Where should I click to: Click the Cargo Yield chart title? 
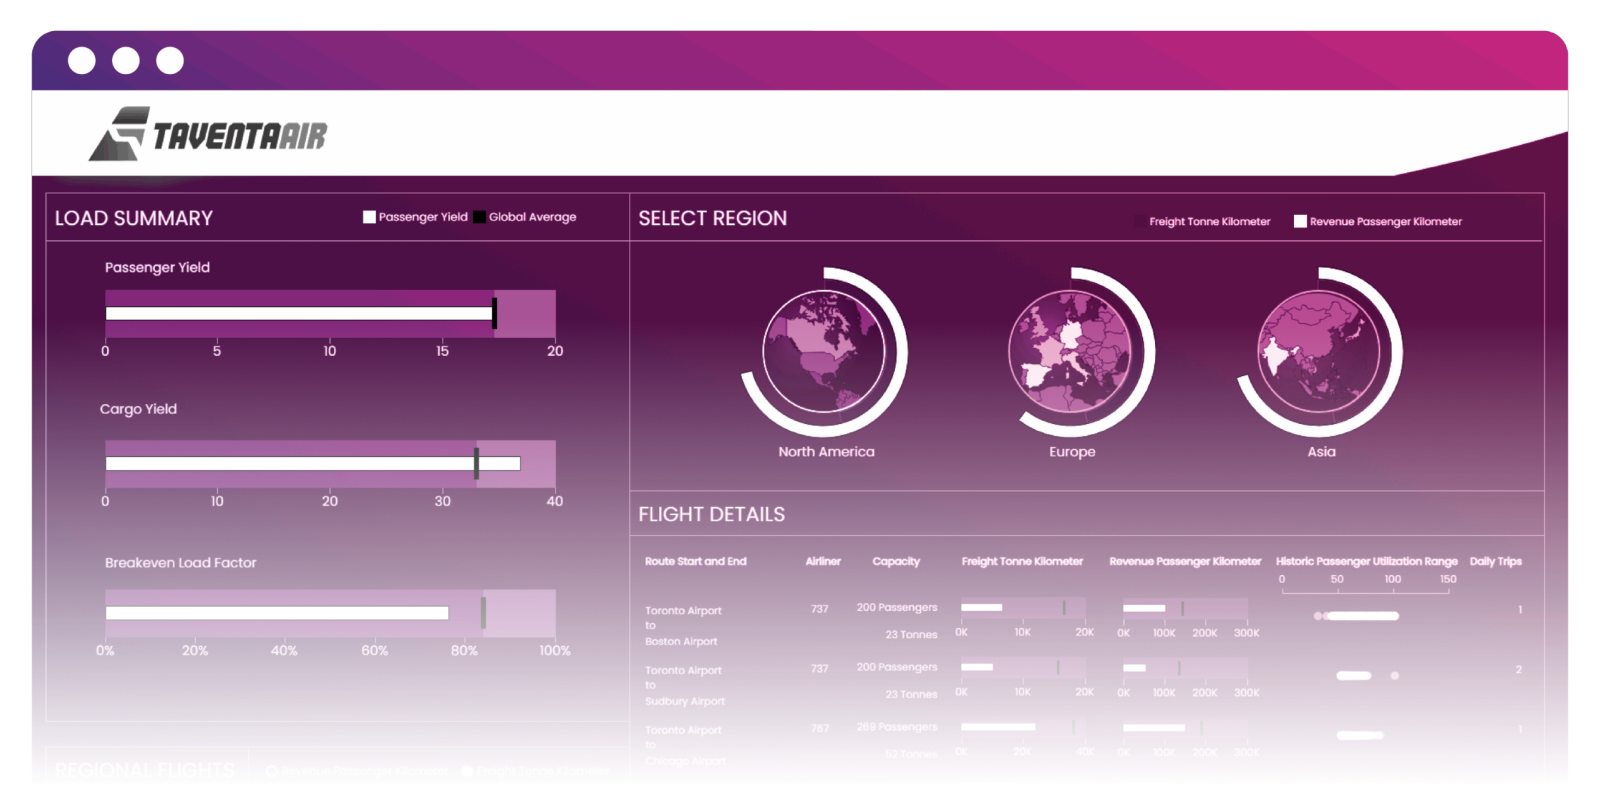point(138,409)
